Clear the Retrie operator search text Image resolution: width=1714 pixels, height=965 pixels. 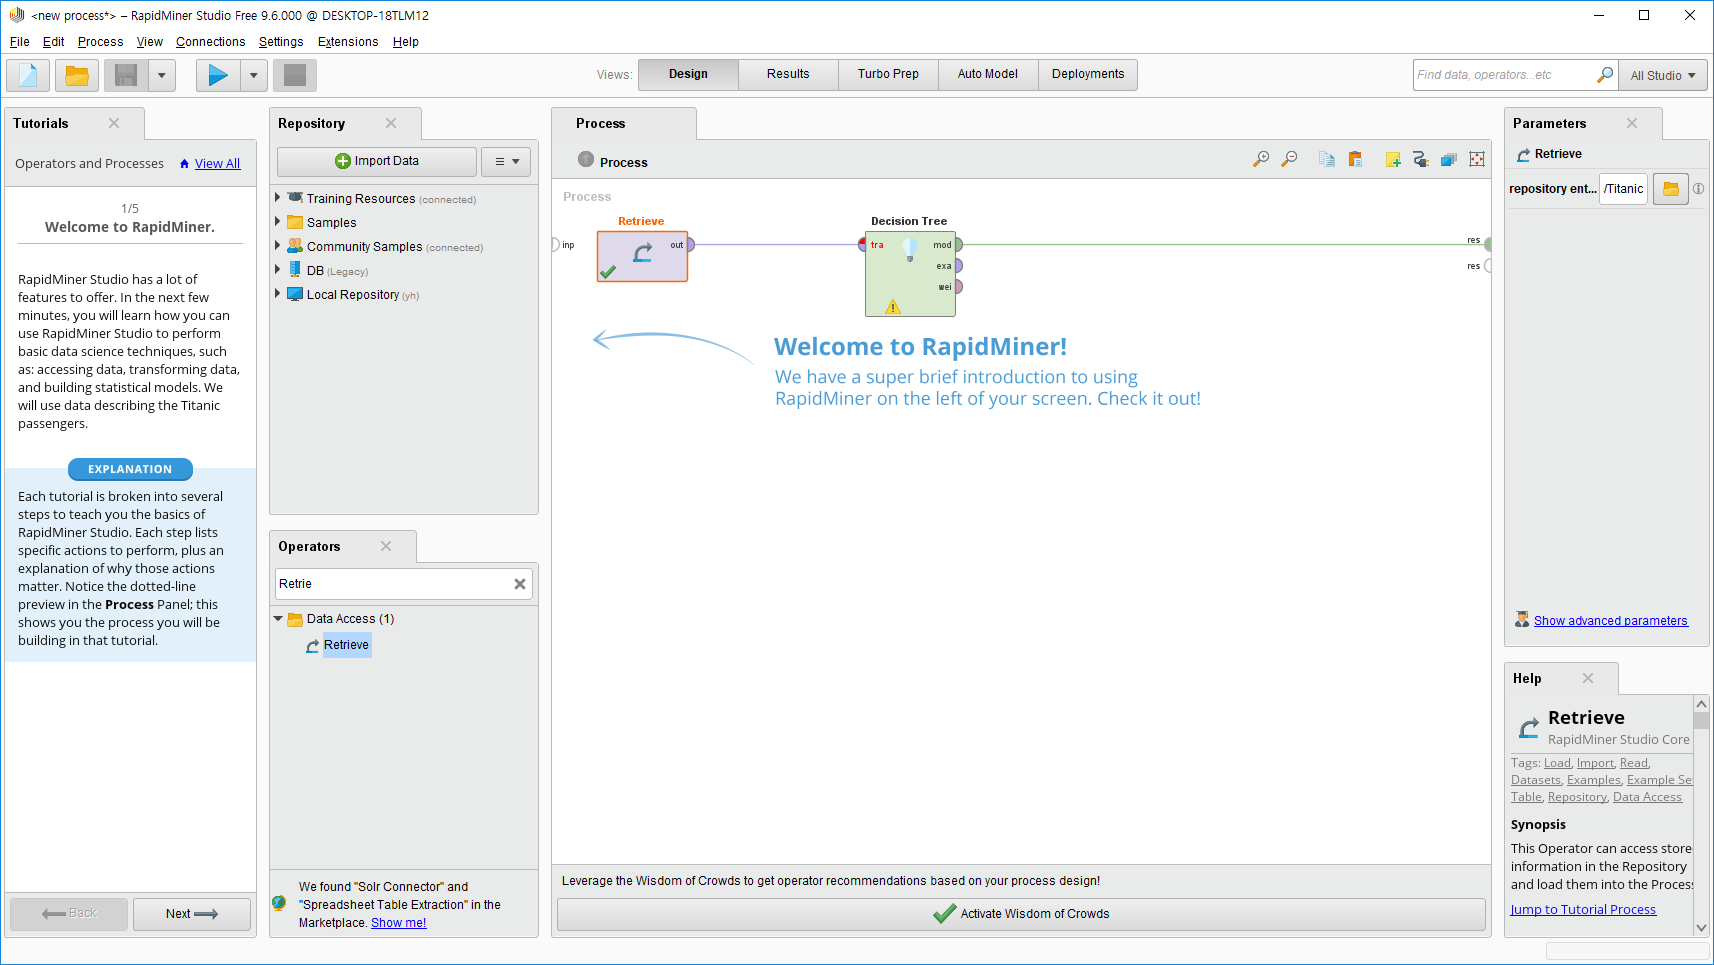tap(520, 584)
